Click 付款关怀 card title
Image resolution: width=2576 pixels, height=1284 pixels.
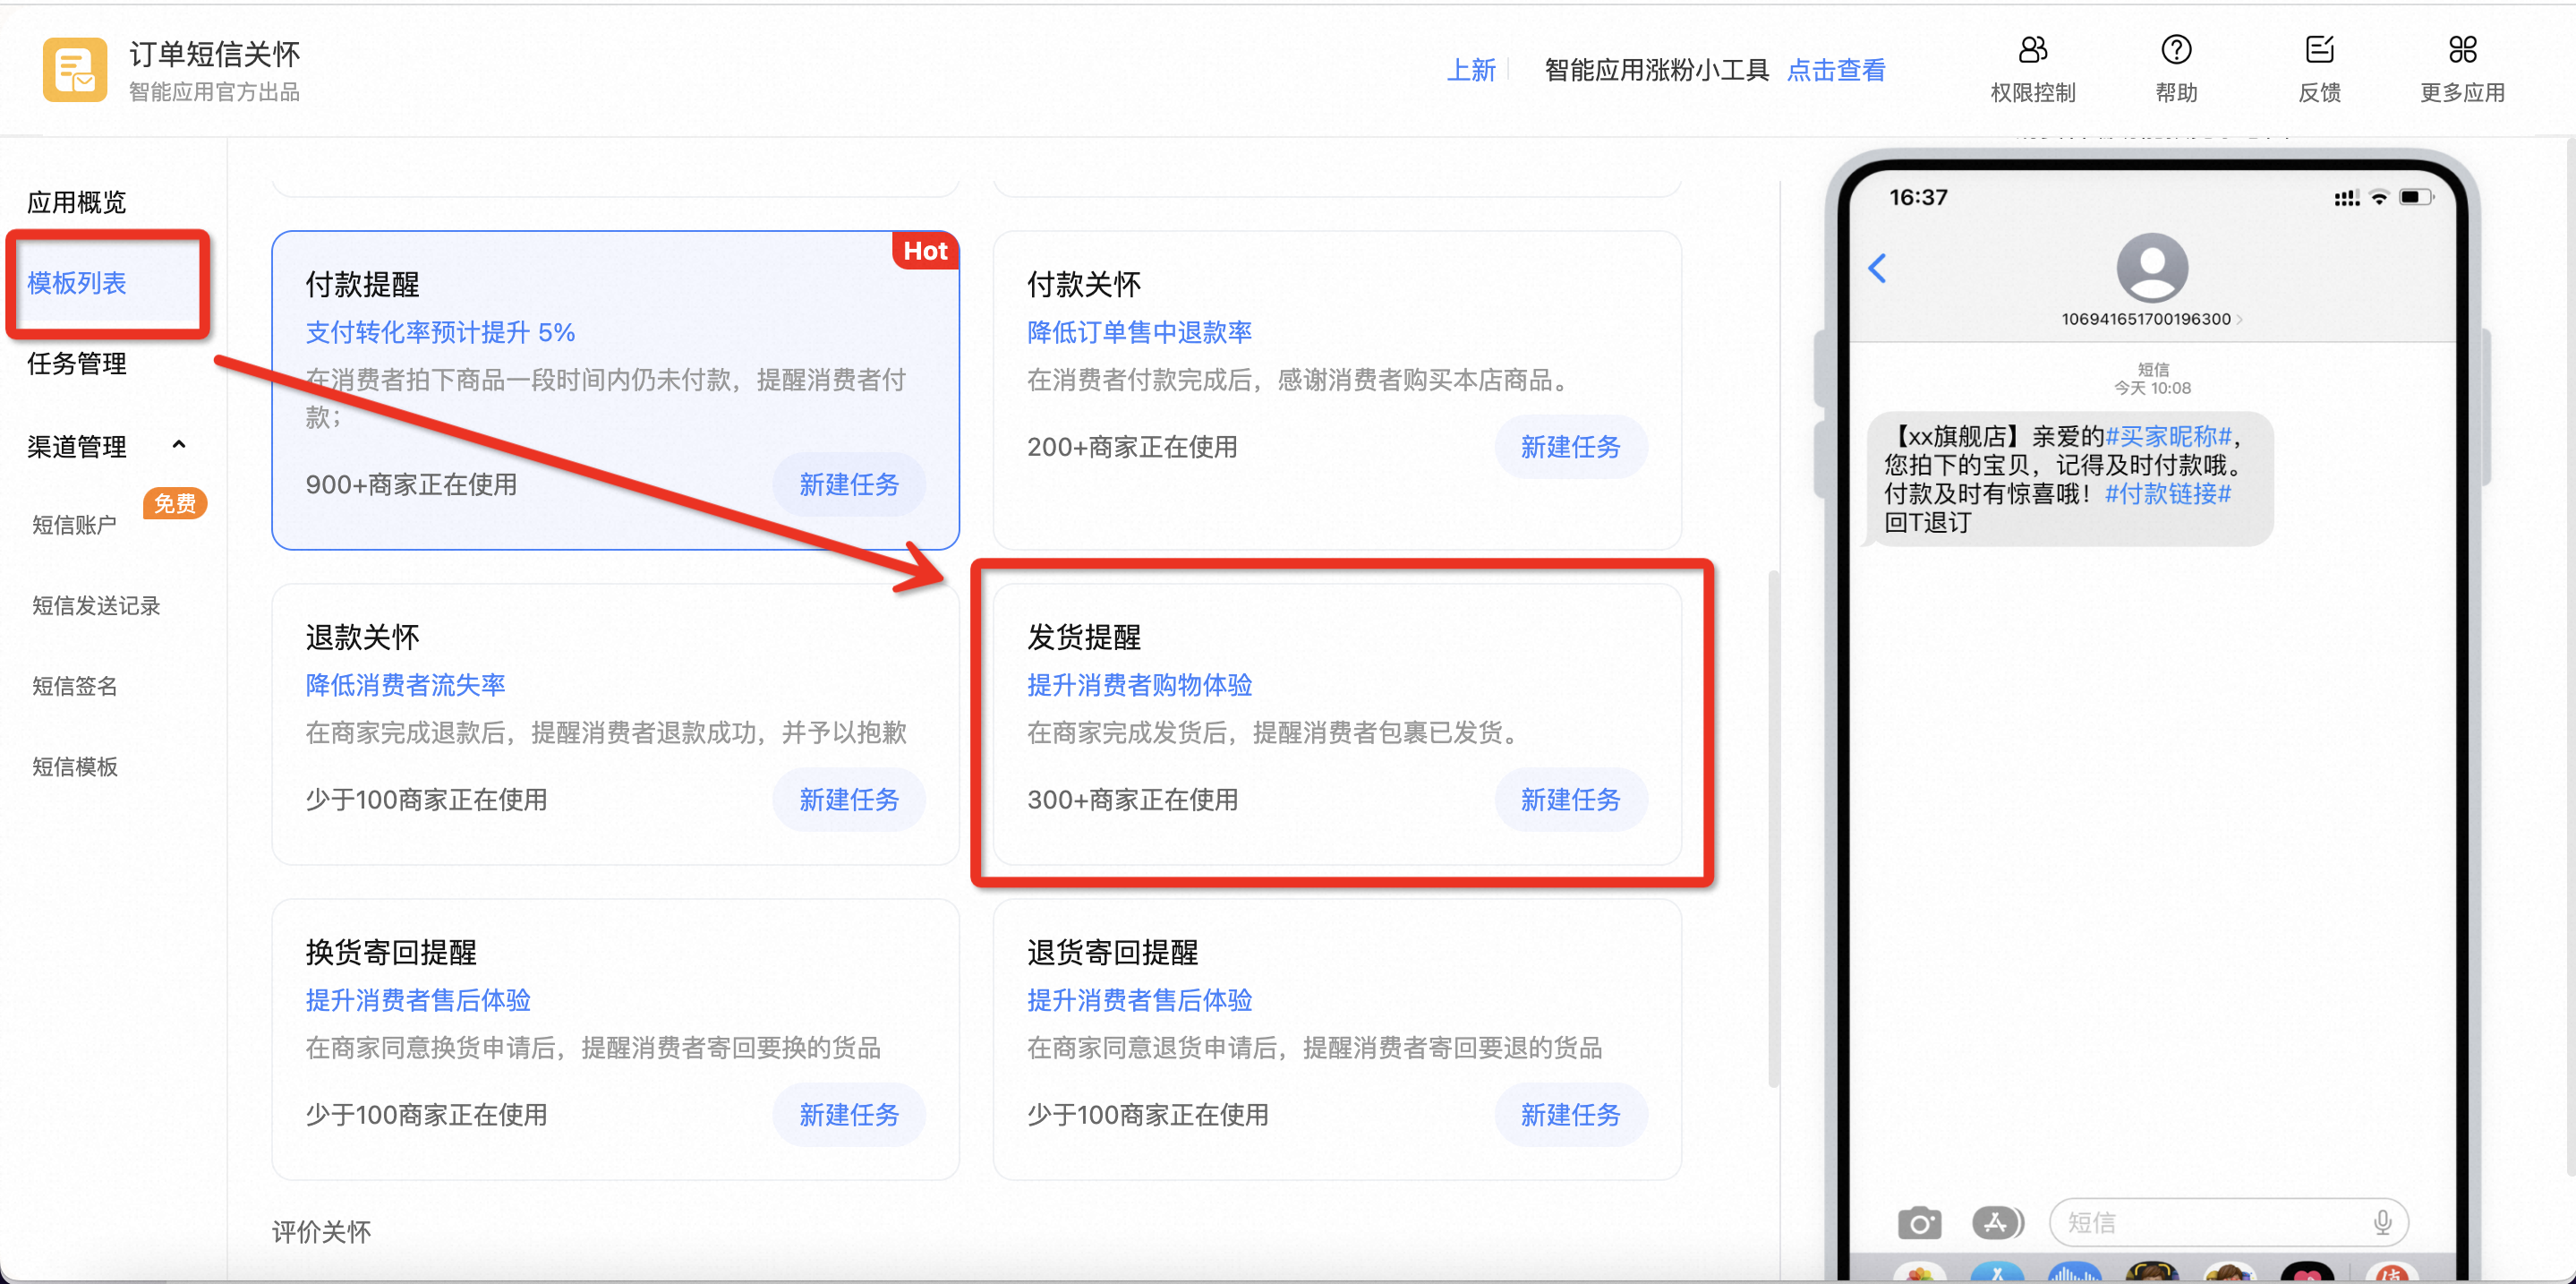pyautogui.click(x=1084, y=285)
